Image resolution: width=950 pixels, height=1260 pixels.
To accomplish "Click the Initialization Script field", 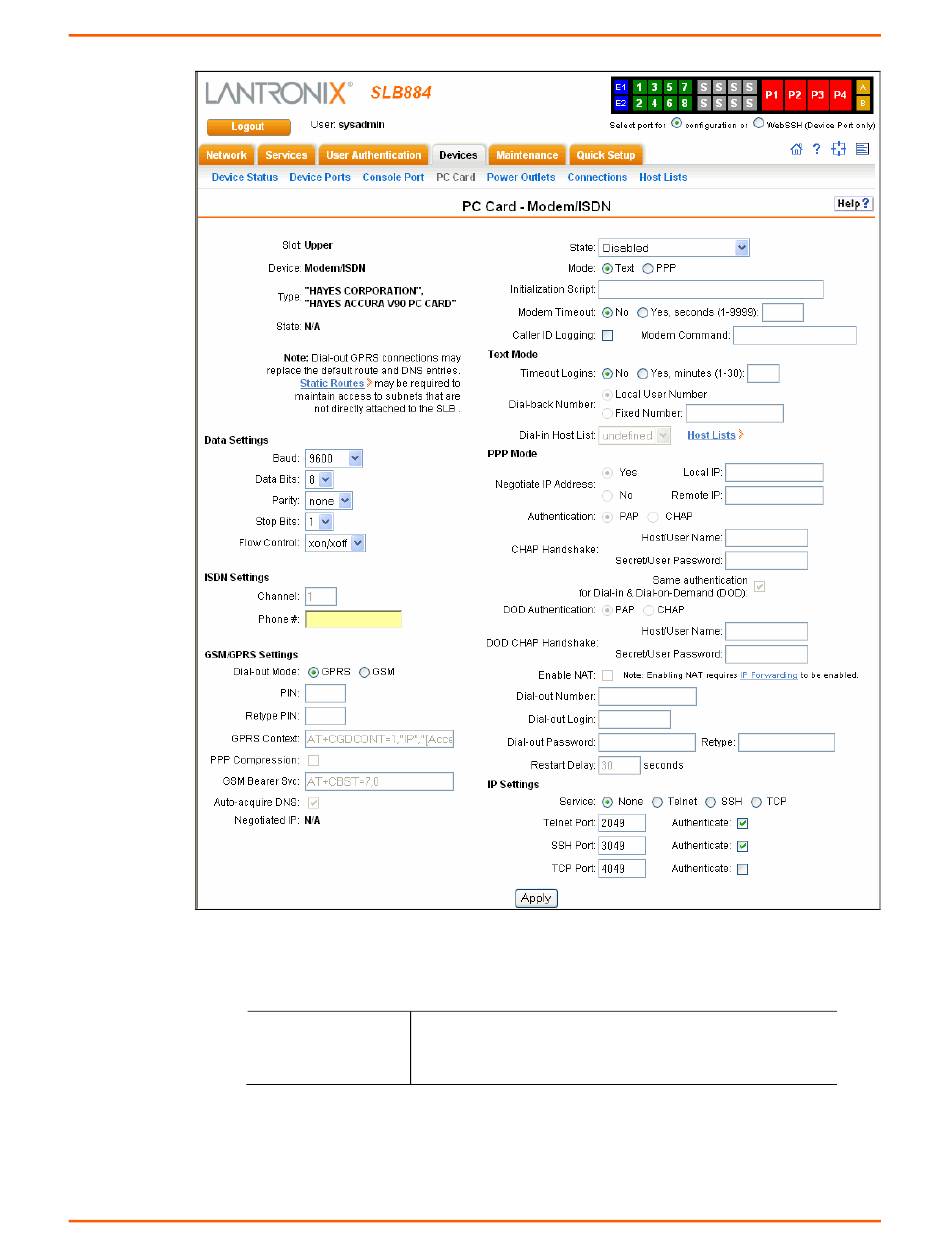I will point(711,289).
